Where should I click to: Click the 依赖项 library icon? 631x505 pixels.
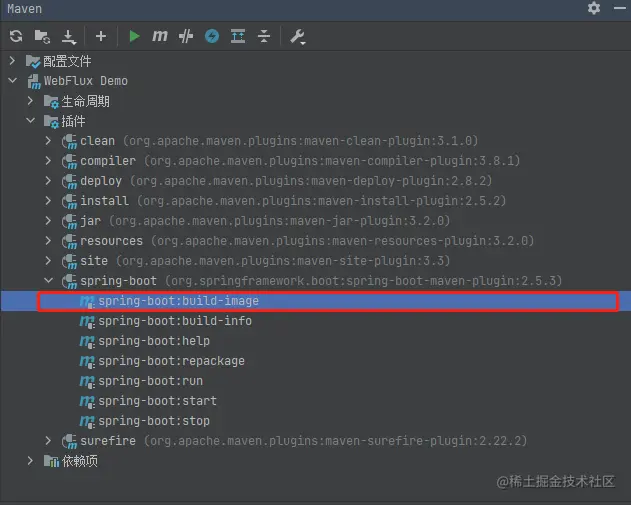[51, 462]
